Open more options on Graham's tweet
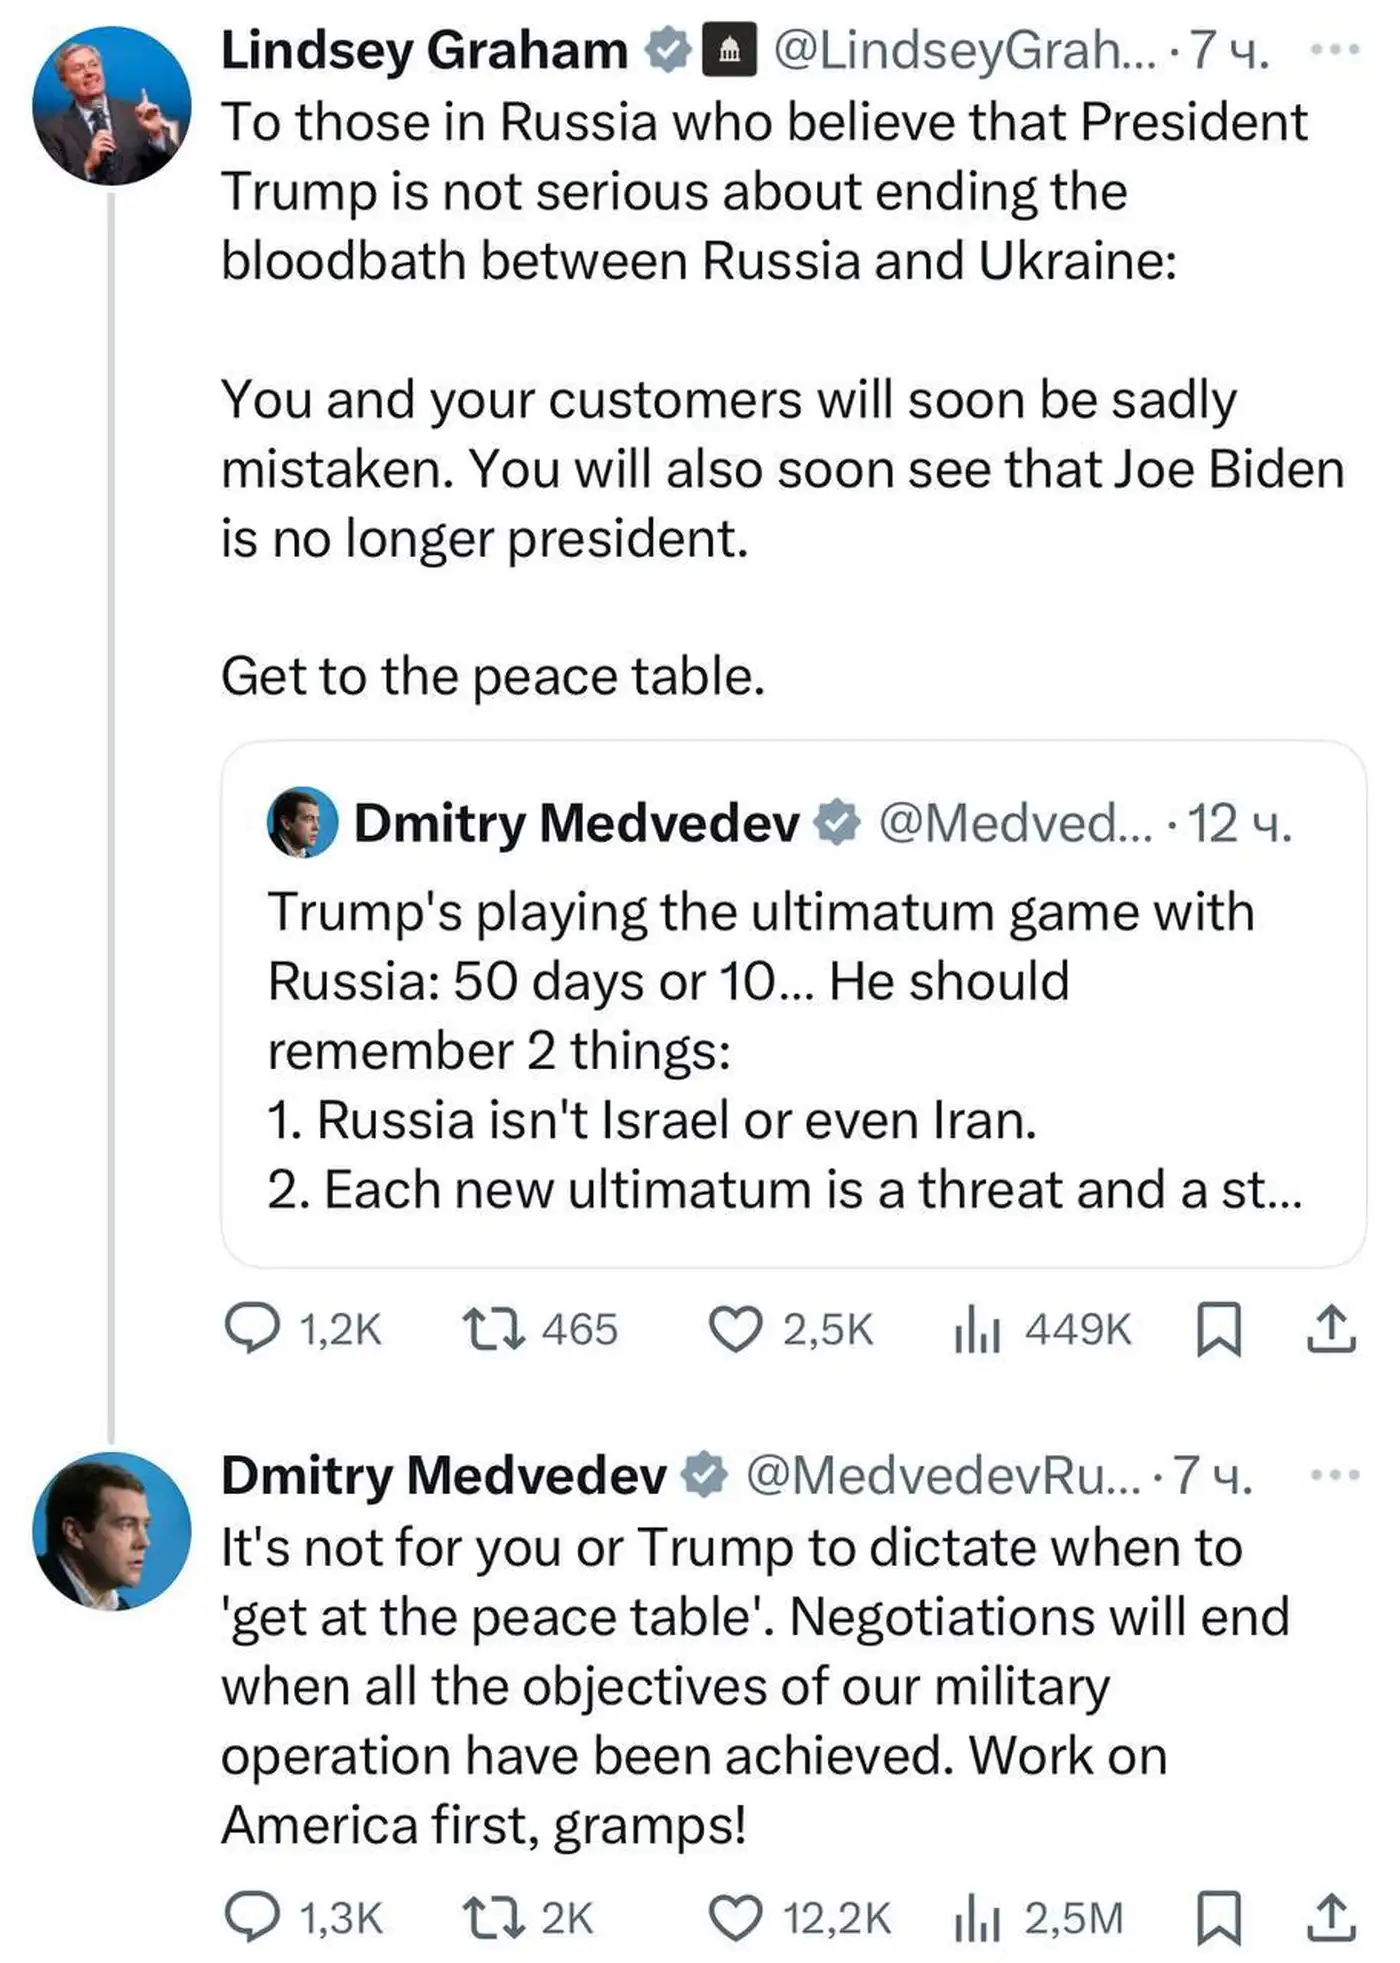 click(x=1335, y=50)
